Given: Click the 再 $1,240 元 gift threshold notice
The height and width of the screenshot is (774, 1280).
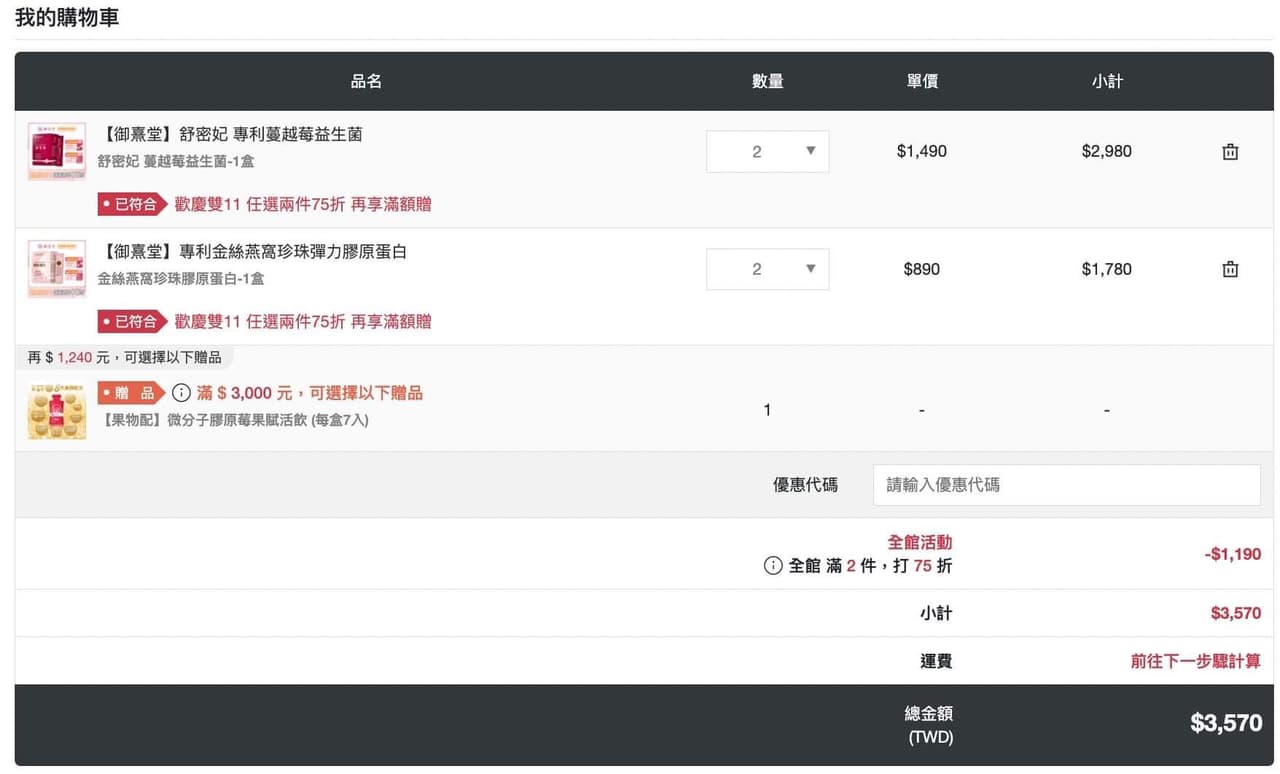Looking at the screenshot, I should pos(124,357).
